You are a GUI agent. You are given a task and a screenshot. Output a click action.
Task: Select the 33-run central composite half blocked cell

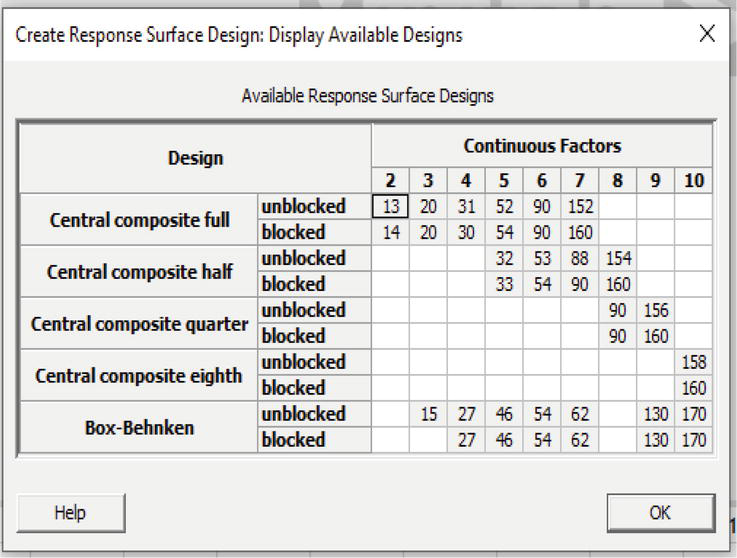[x=504, y=284]
